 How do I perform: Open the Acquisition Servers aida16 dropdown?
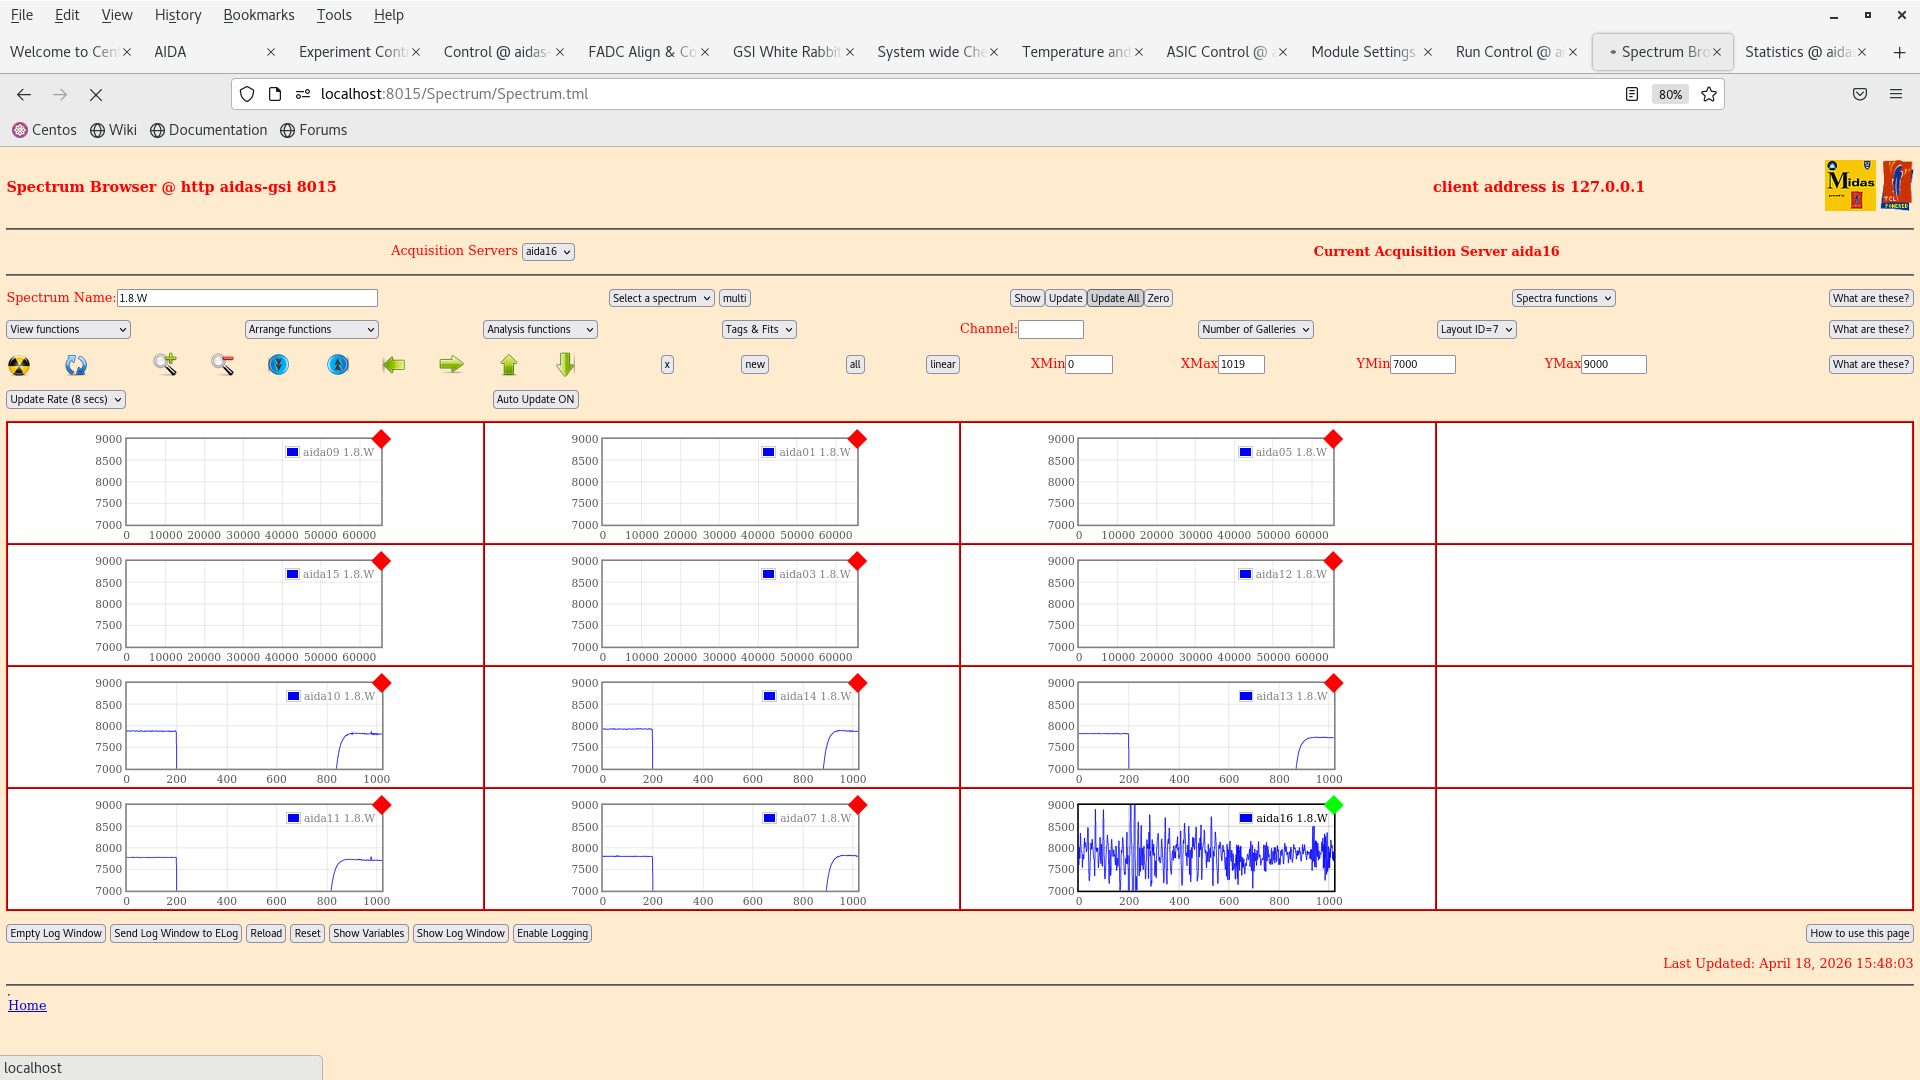[548, 252]
